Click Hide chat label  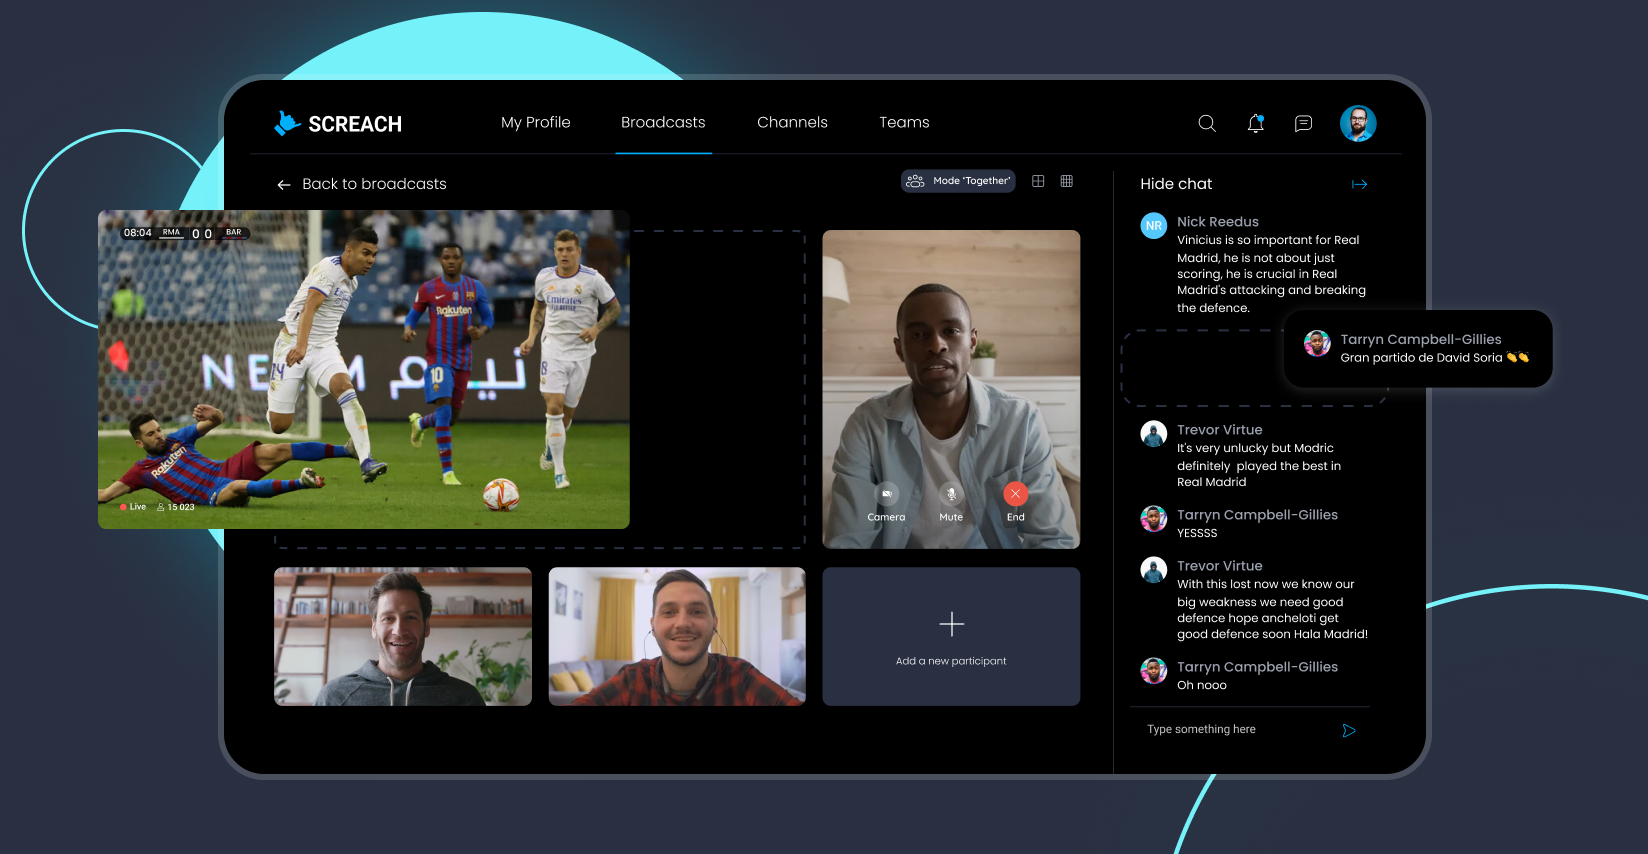point(1176,184)
